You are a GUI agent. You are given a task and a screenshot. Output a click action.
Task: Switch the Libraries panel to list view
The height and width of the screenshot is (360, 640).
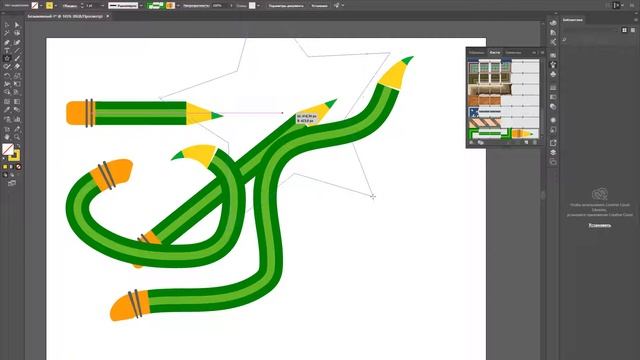click(633, 30)
